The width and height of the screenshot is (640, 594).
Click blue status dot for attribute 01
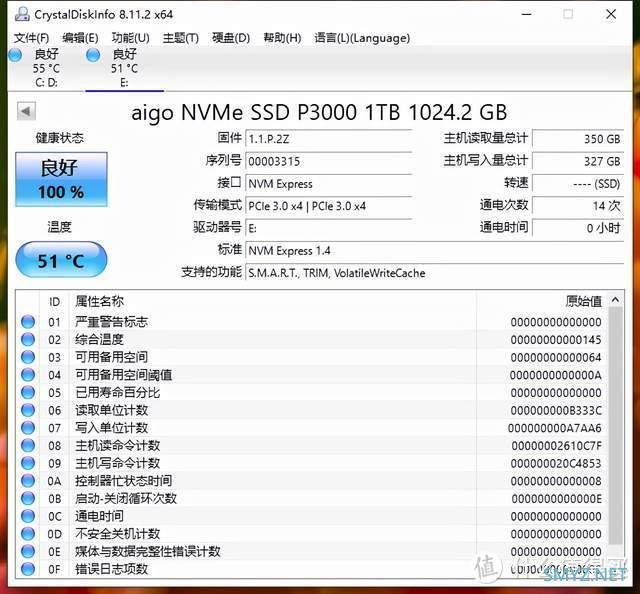(x=28, y=322)
